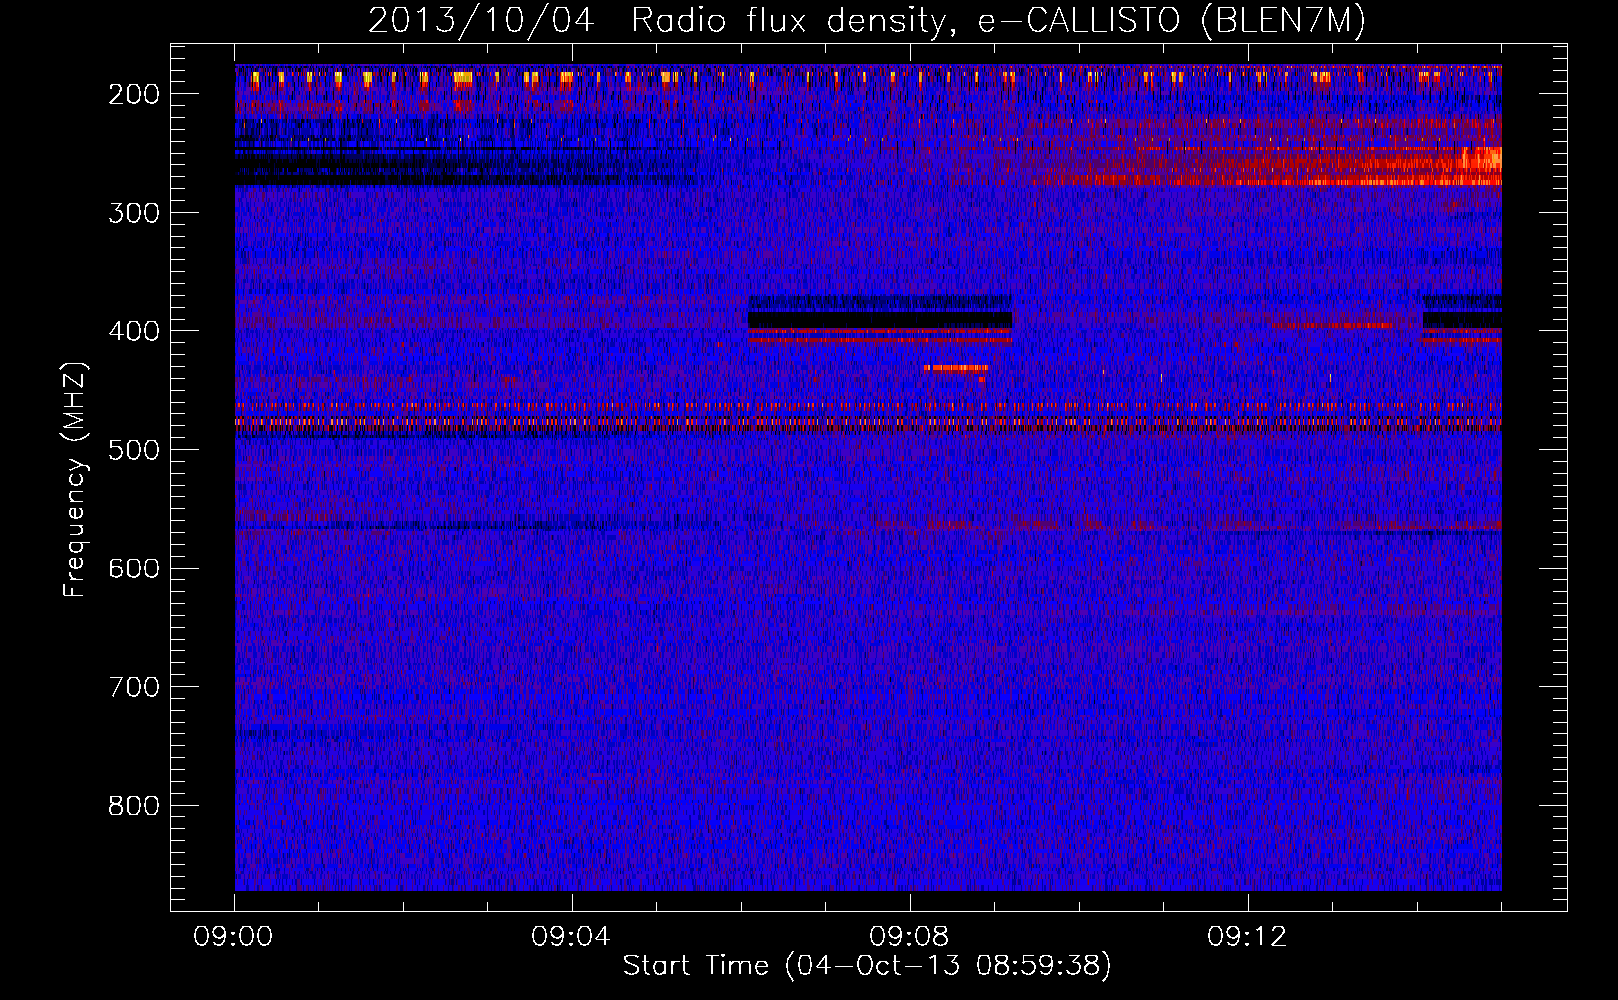Click the 09:12 time tick label

(x=1247, y=937)
